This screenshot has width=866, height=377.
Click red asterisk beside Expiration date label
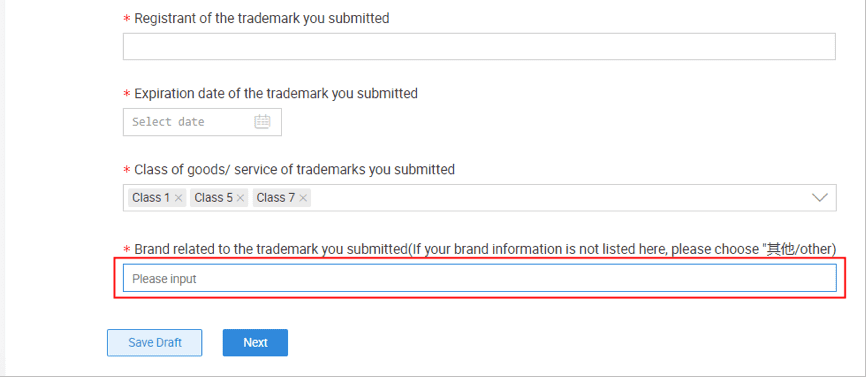coord(126,94)
